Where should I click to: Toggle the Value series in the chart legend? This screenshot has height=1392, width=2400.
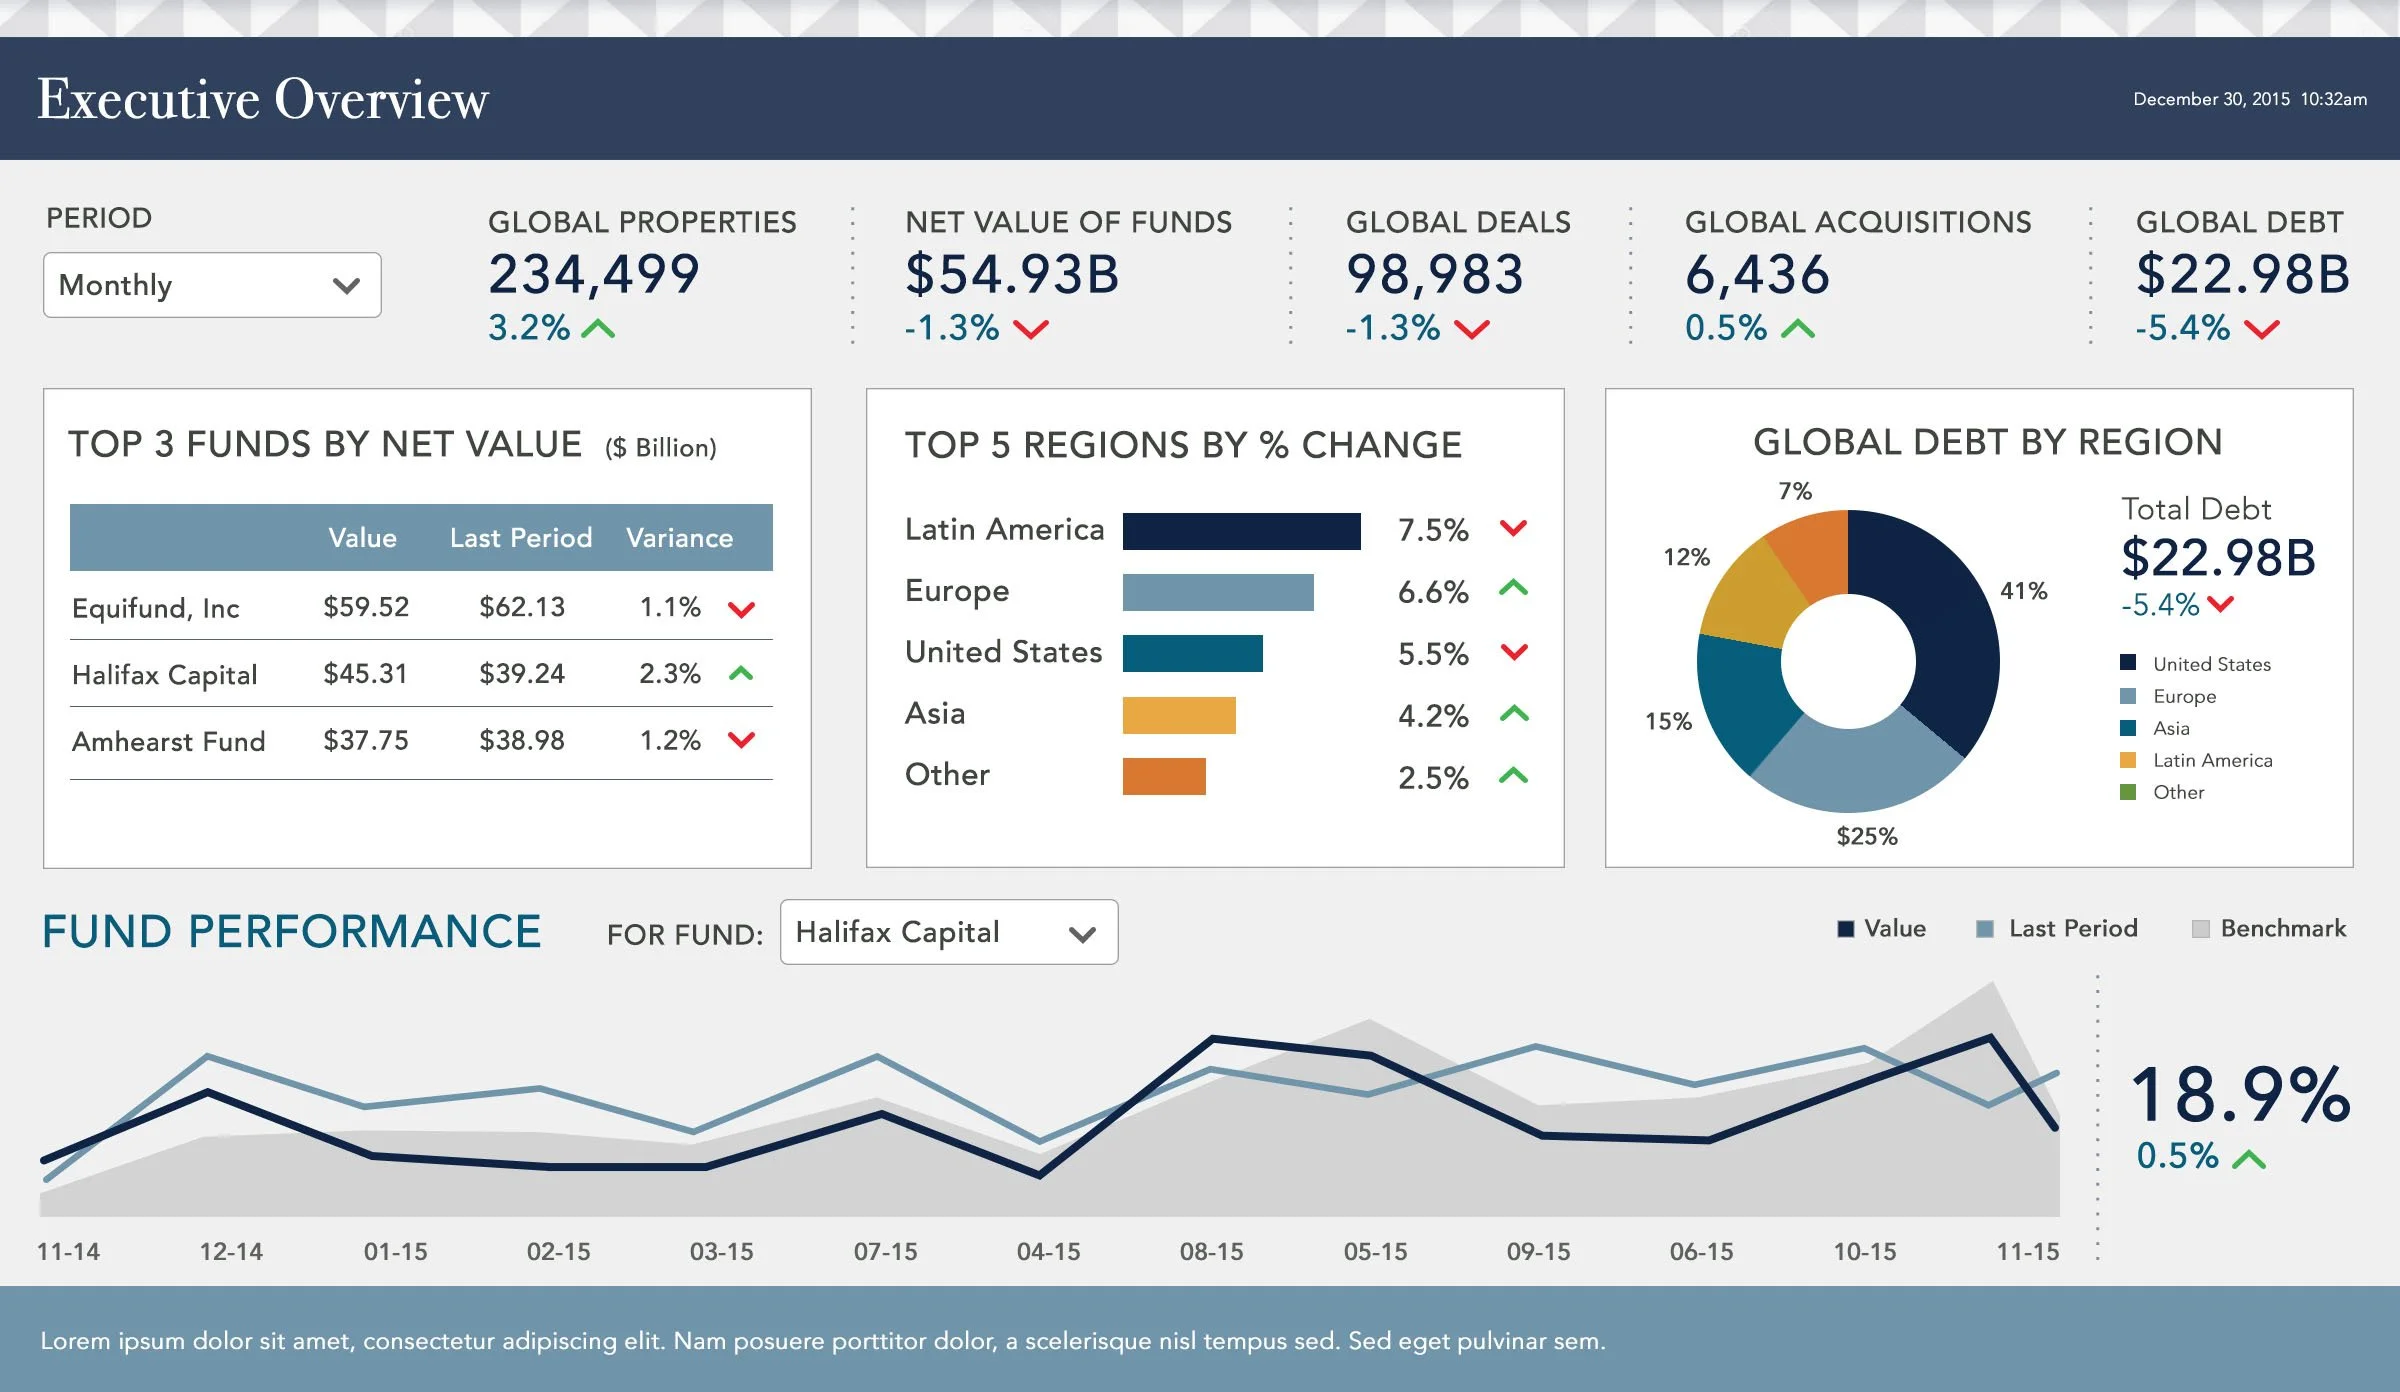pyautogui.click(x=1884, y=928)
